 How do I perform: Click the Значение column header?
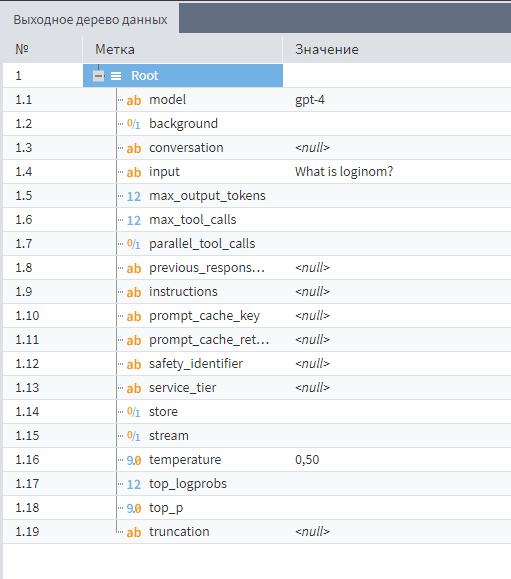pyautogui.click(x=397, y=49)
